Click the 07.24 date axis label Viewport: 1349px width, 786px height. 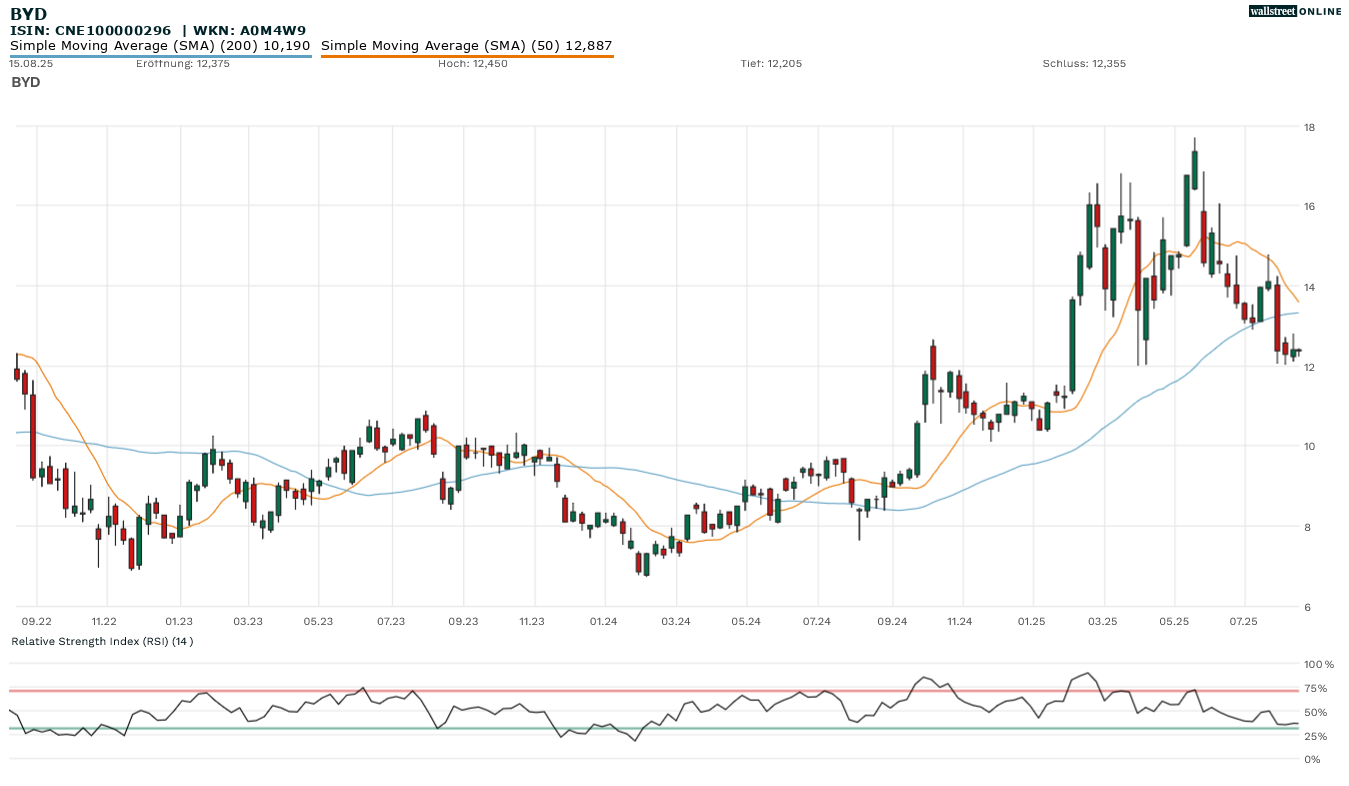817,622
